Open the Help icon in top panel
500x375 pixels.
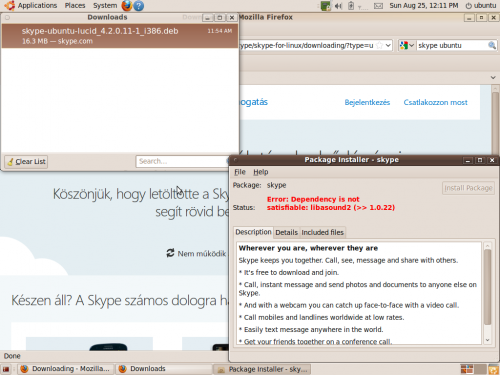tap(139, 6)
